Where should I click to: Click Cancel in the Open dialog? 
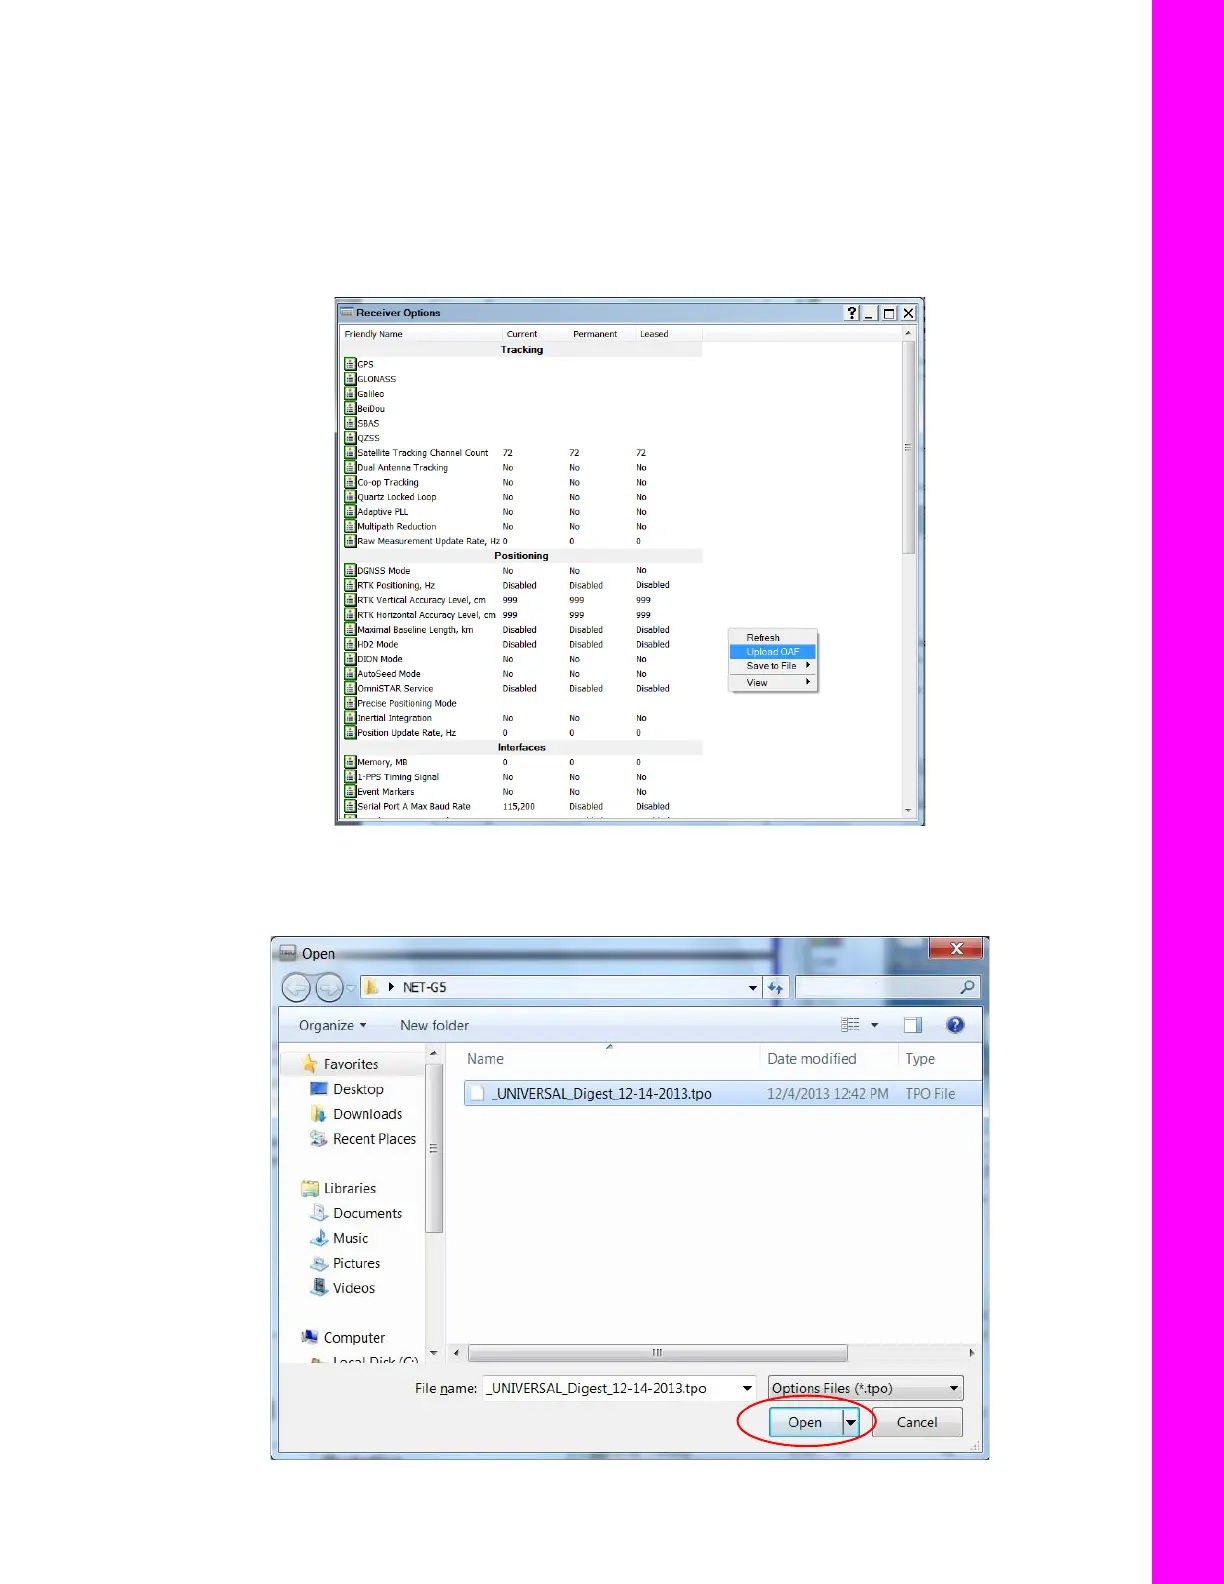click(917, 1422)
